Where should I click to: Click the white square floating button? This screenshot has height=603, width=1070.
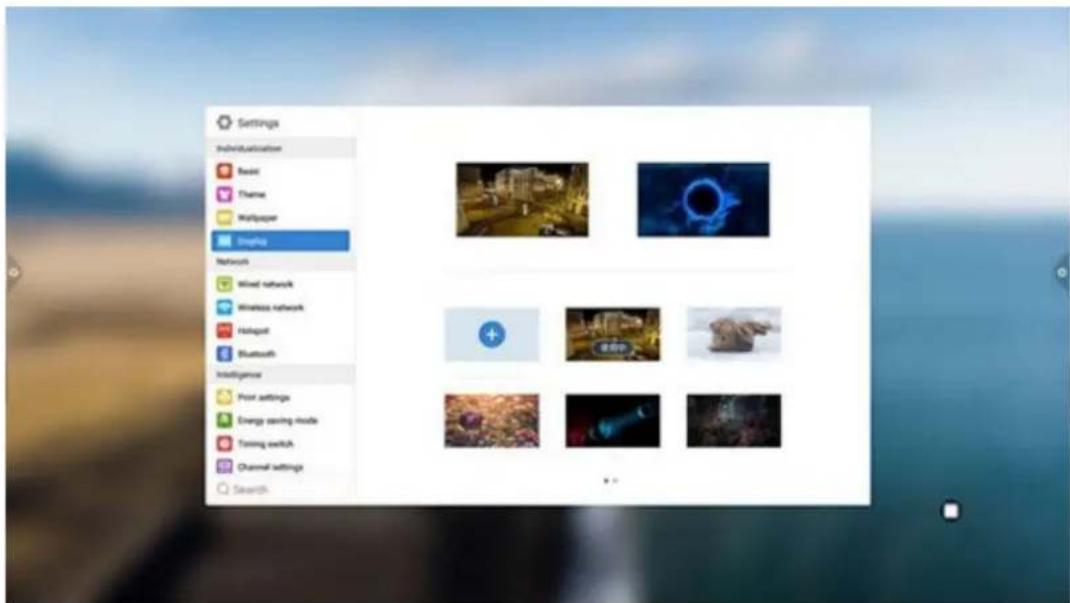pyautogui.click(x=951, y=511)
